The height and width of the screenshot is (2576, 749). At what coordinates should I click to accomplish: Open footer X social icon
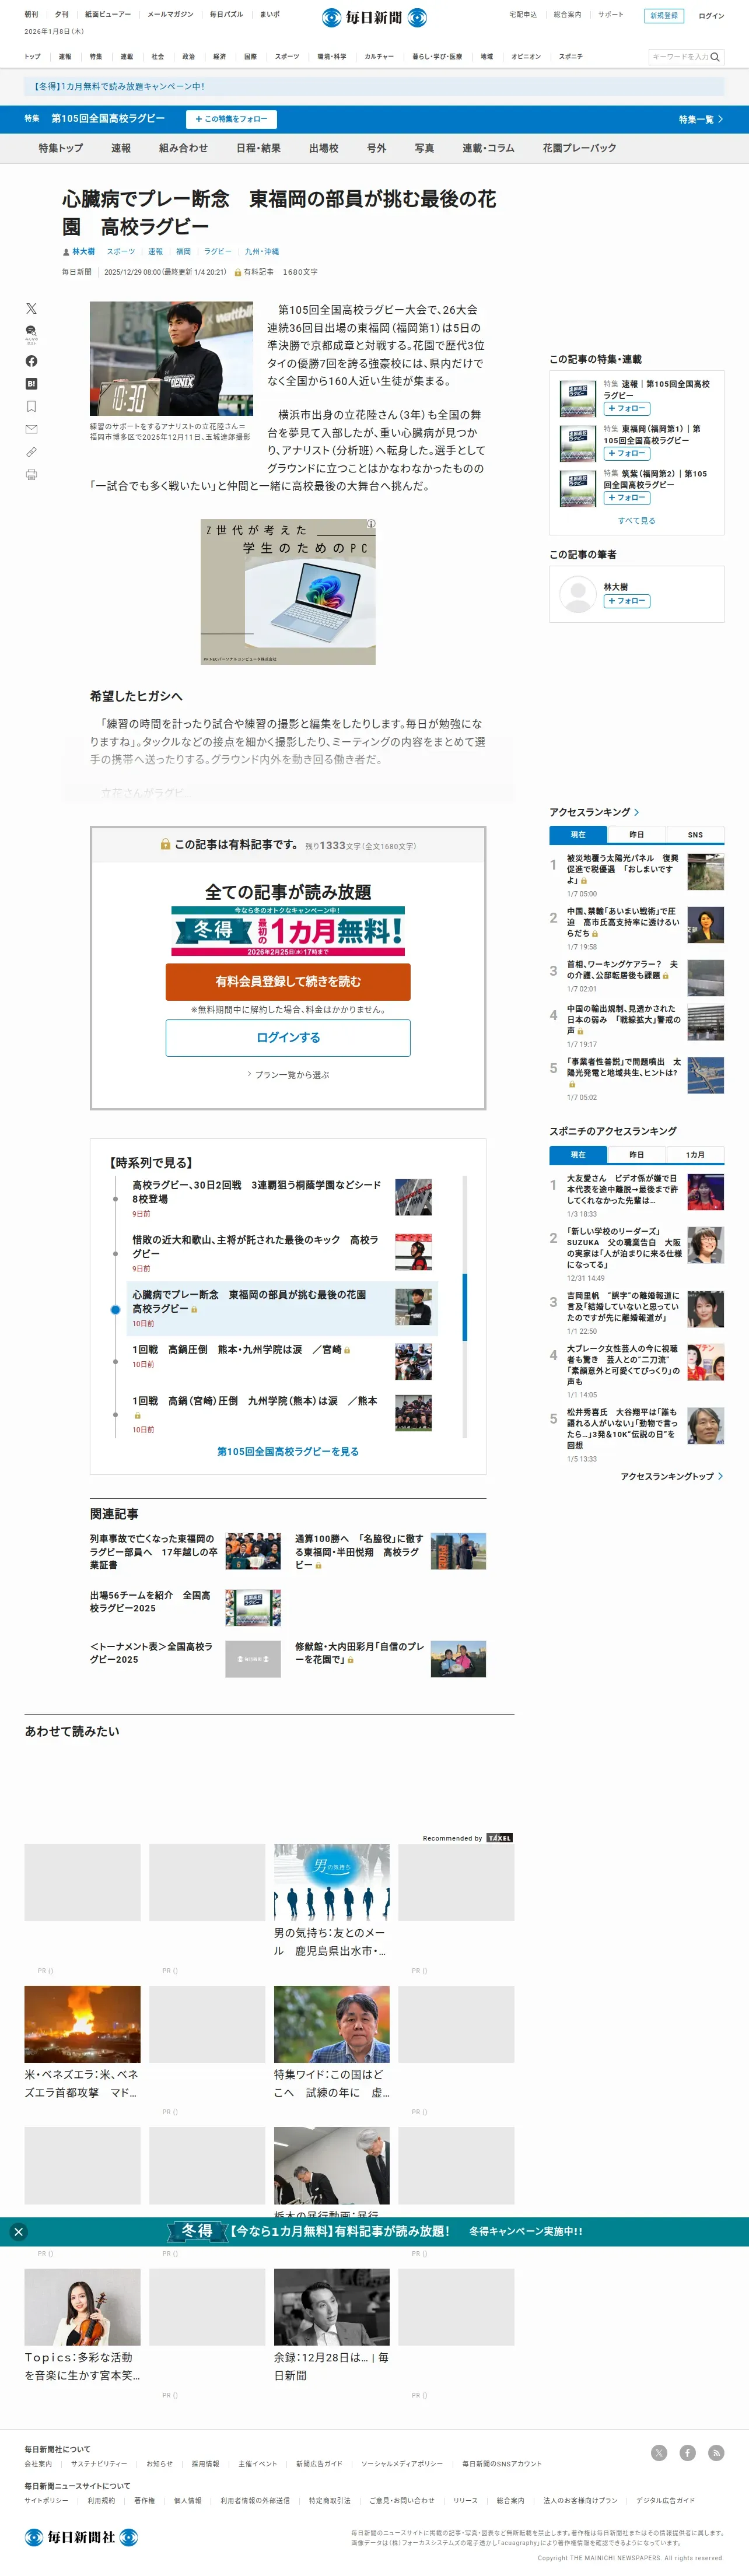[659, 2452]
